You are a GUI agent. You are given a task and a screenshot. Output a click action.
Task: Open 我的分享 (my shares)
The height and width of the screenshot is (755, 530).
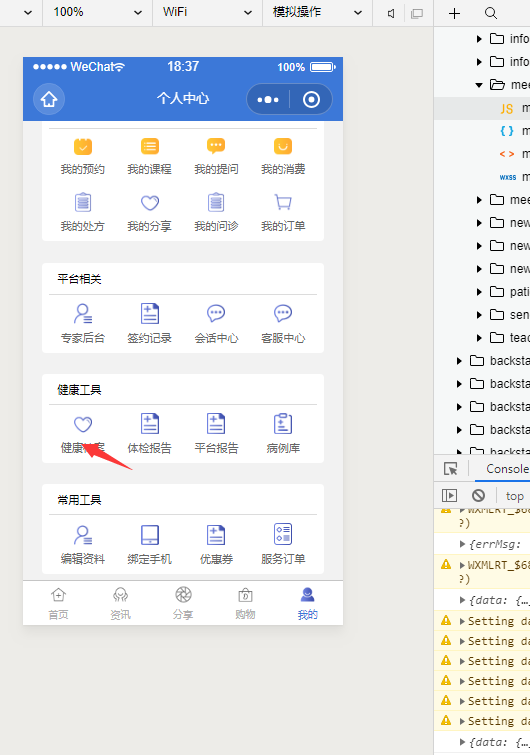click(150, 213)
